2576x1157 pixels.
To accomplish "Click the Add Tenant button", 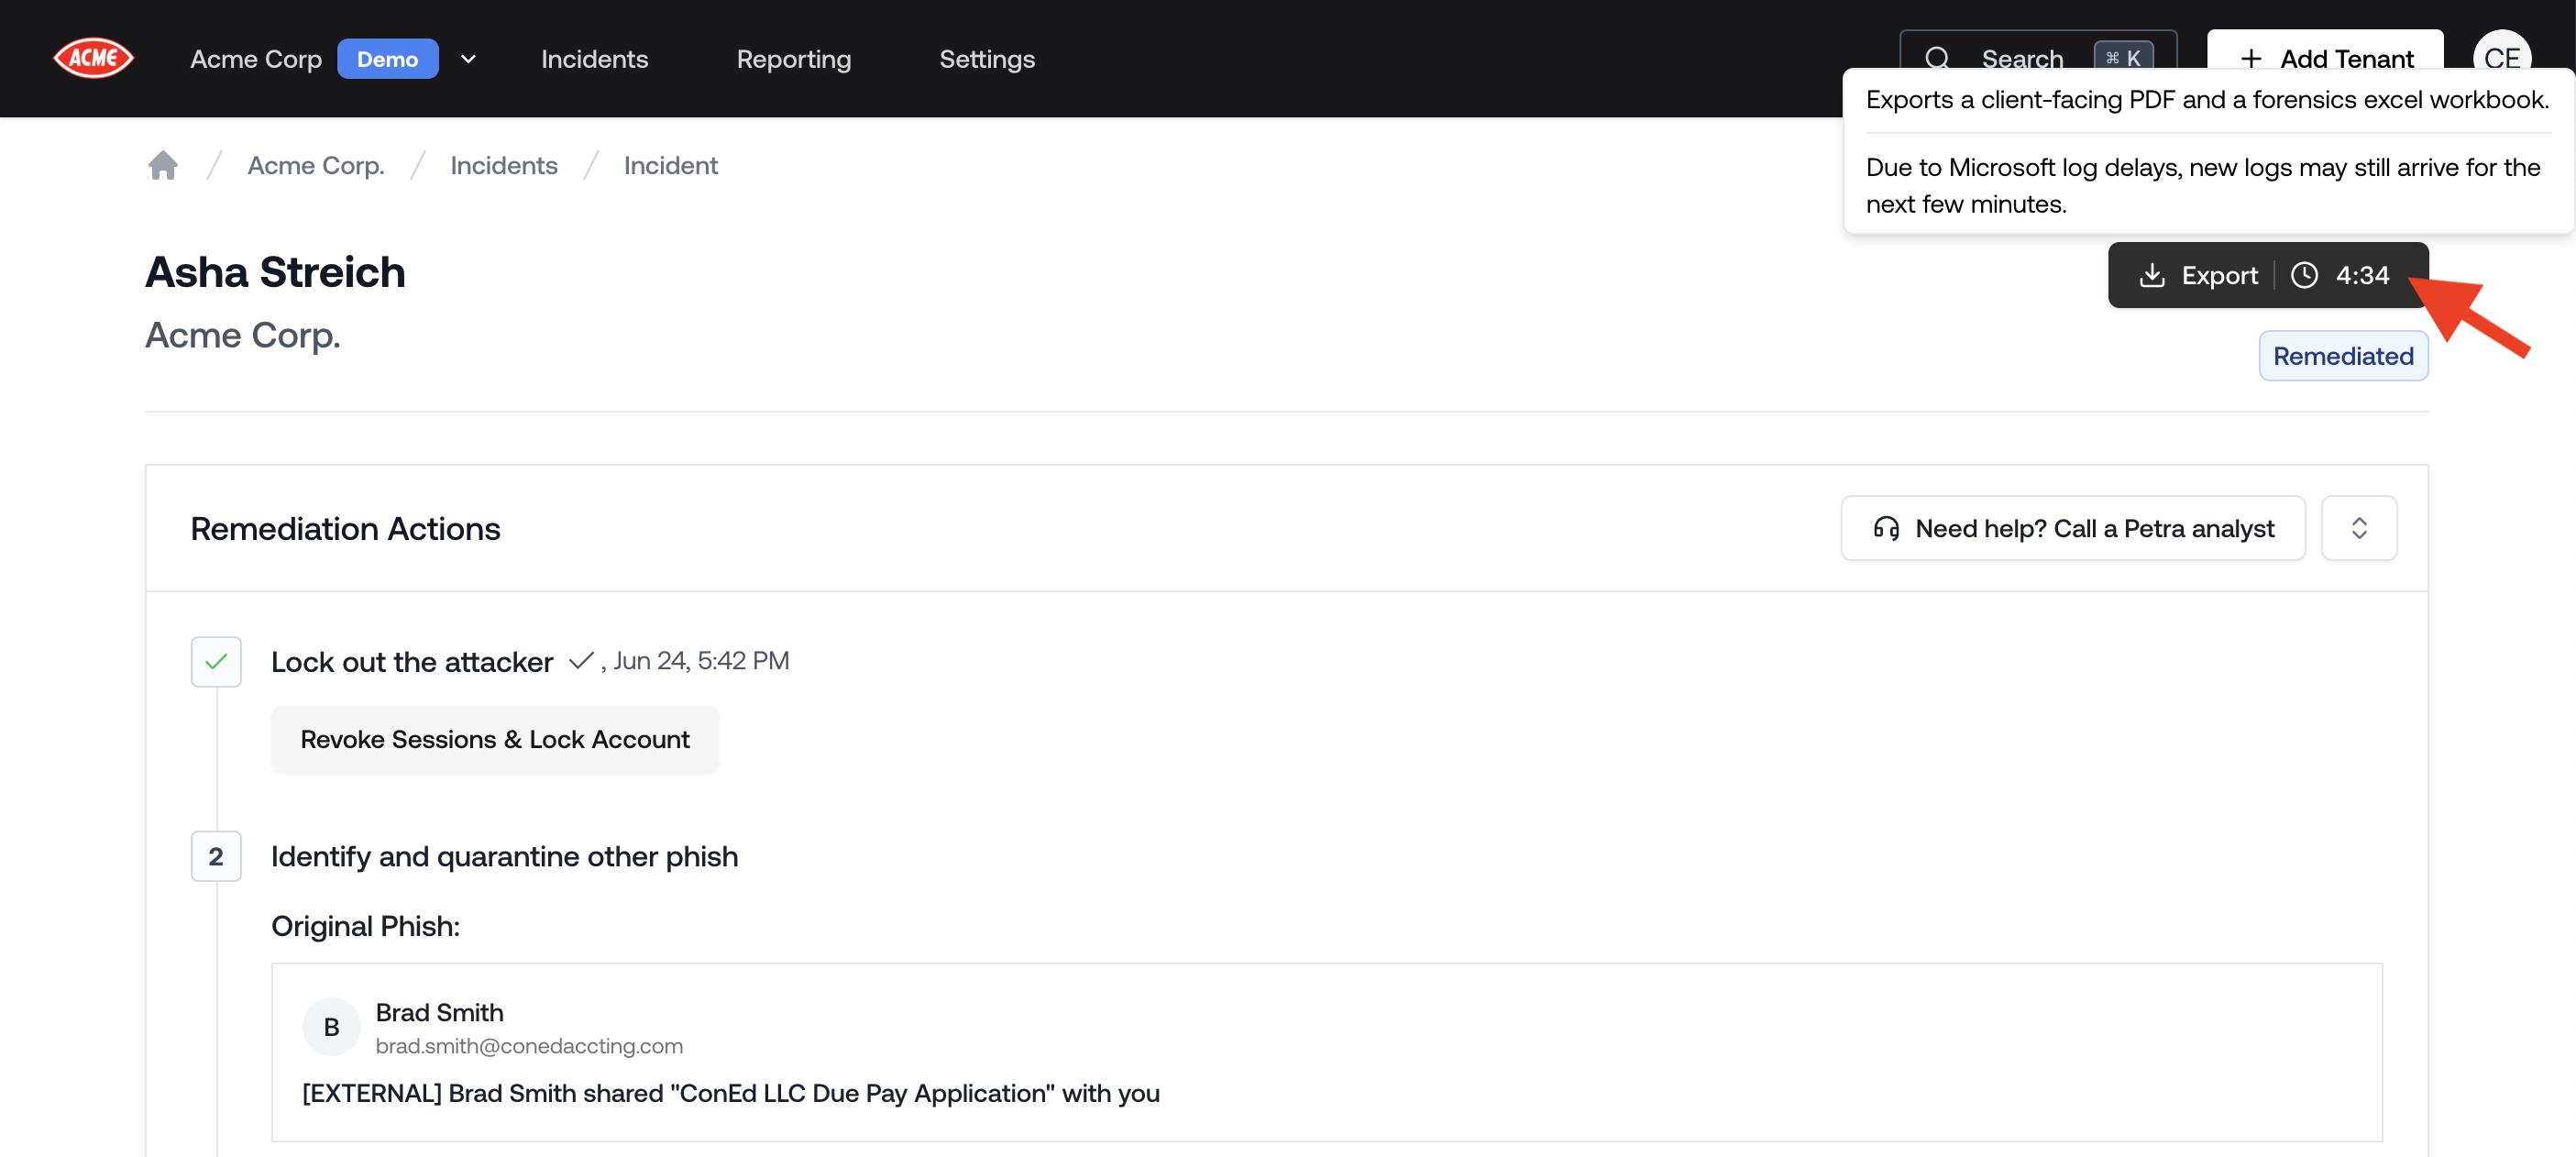I will [x=2325, y=57].
